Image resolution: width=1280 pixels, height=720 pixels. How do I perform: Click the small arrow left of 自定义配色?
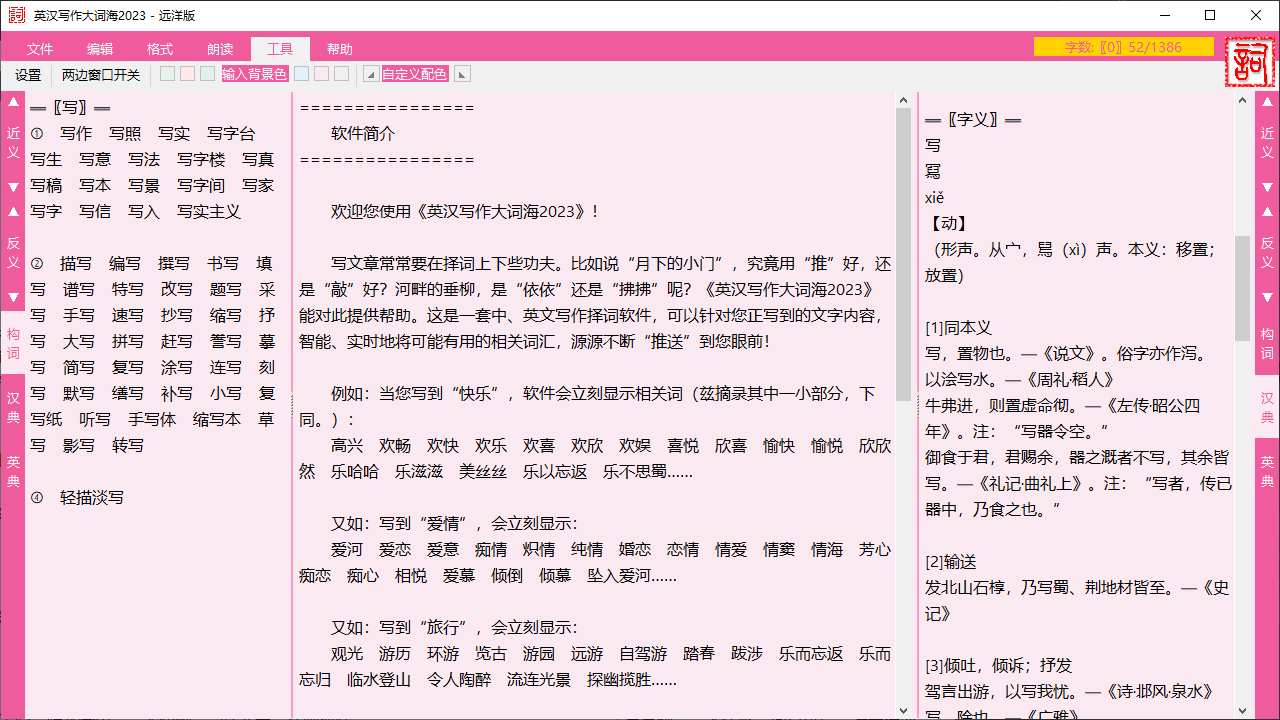point(372,73)
